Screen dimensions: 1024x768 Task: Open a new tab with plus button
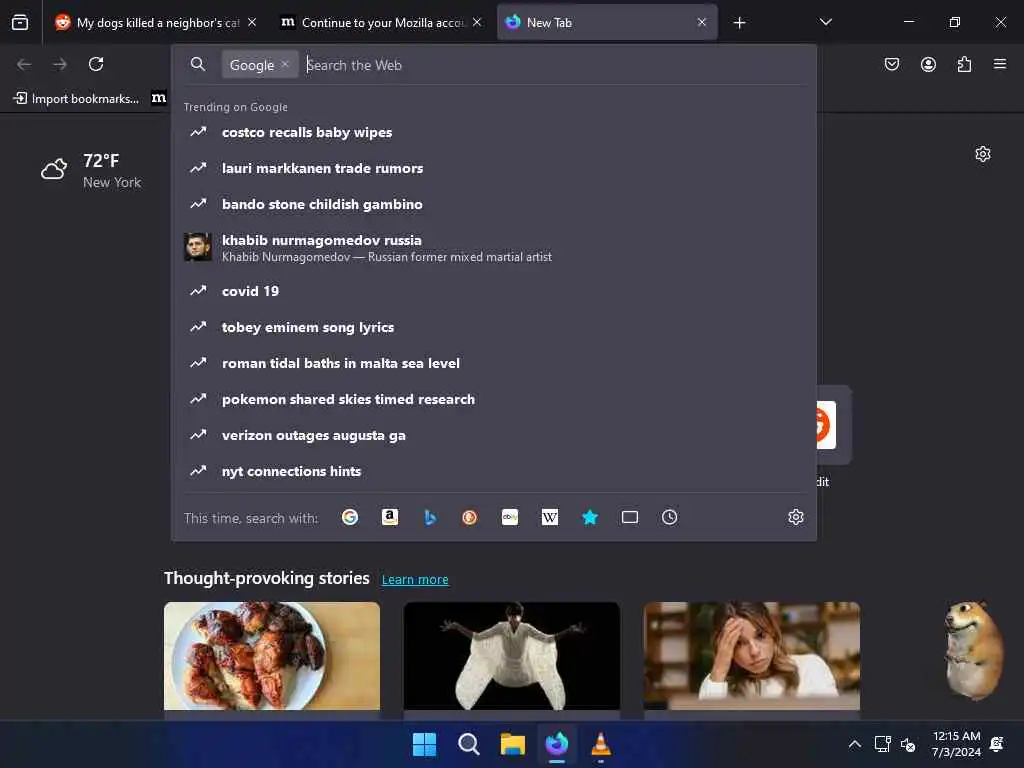click(739, 23)
